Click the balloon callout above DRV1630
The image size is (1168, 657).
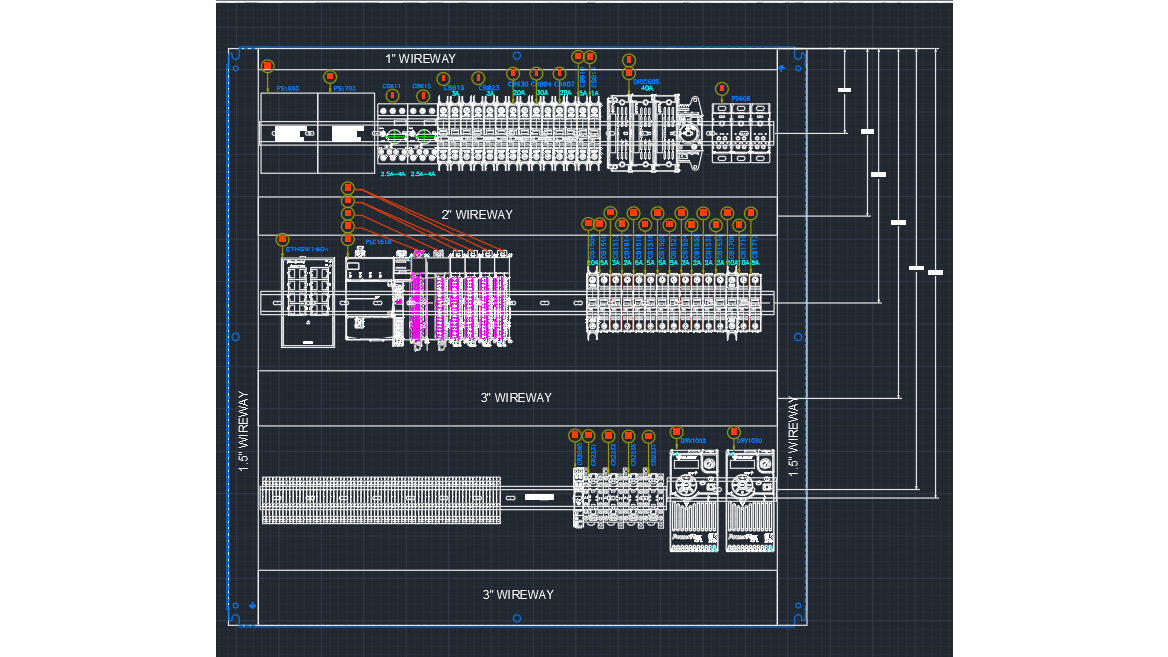(733, 432)
